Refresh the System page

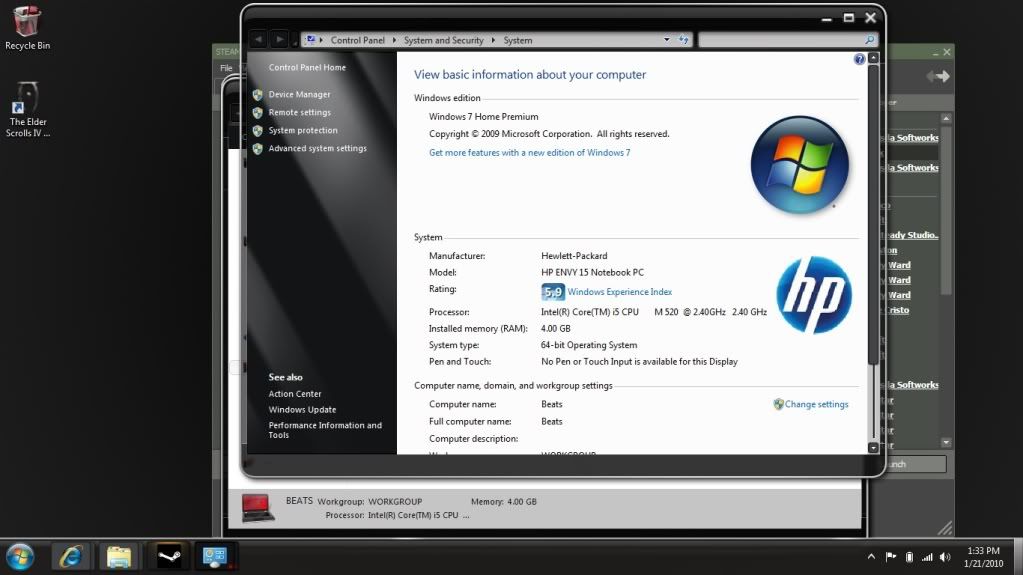point(683,40)
